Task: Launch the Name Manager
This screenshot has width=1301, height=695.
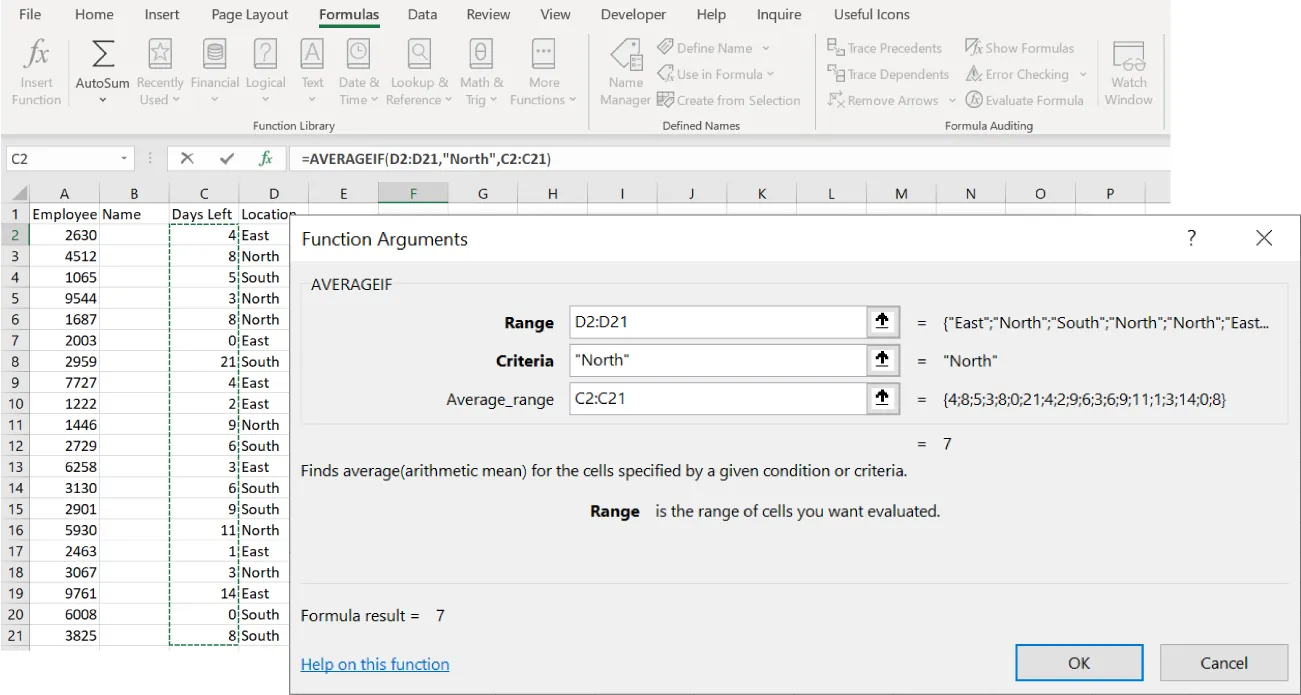Action: pos(625,73)
